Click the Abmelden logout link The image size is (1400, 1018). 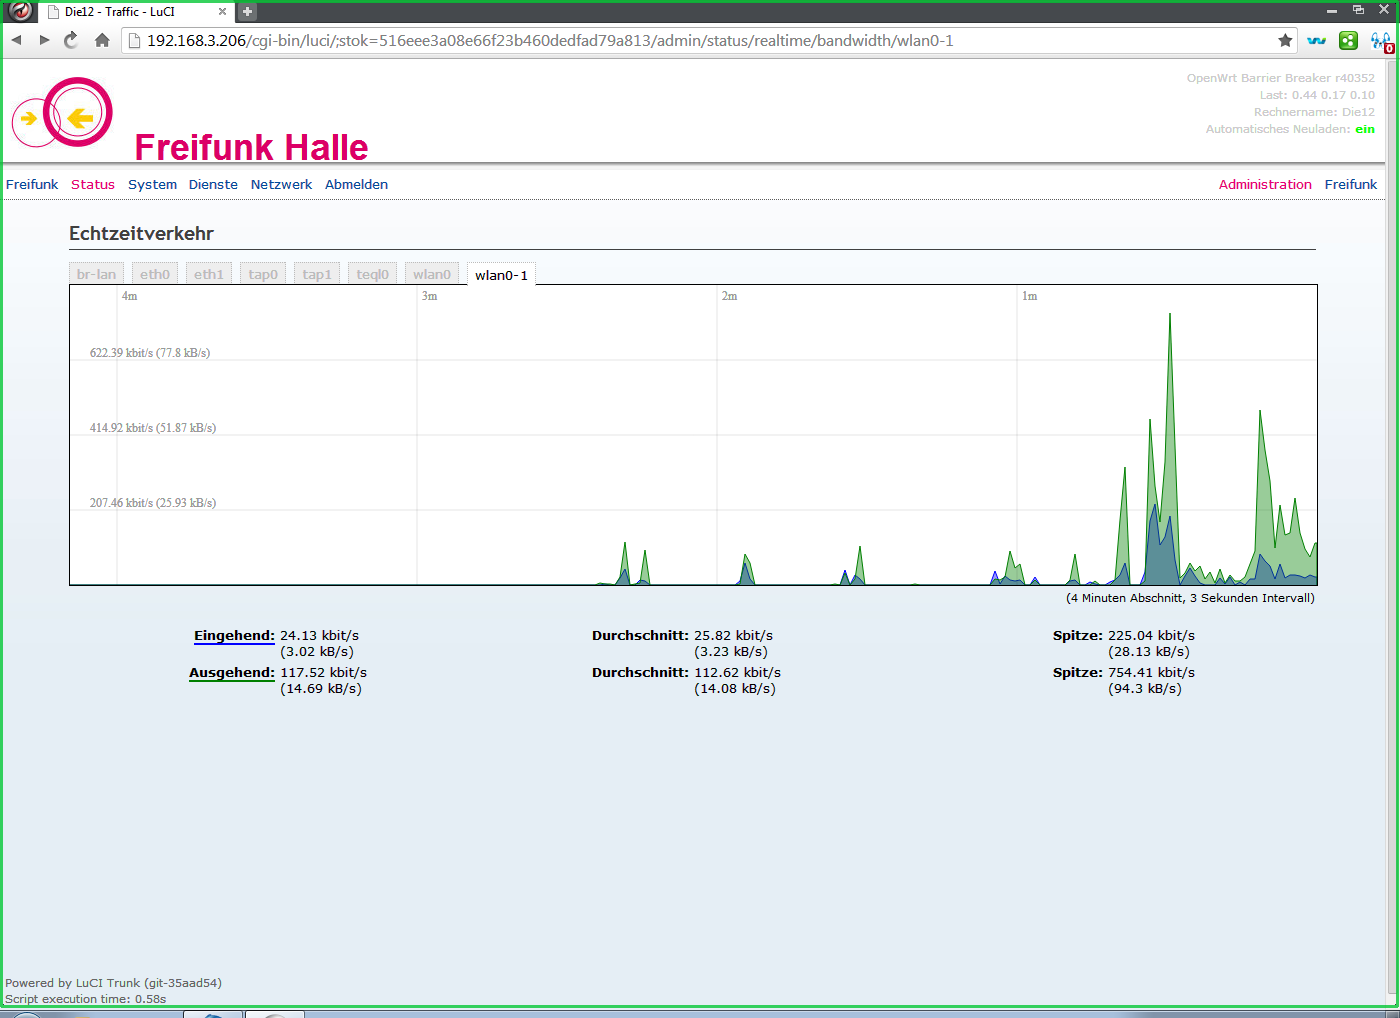(x=356, y=185)
